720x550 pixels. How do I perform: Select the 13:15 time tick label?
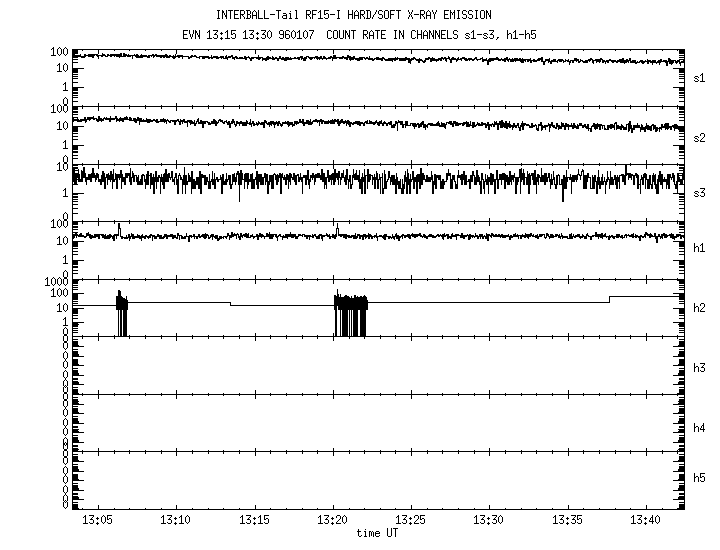point(254,521)
